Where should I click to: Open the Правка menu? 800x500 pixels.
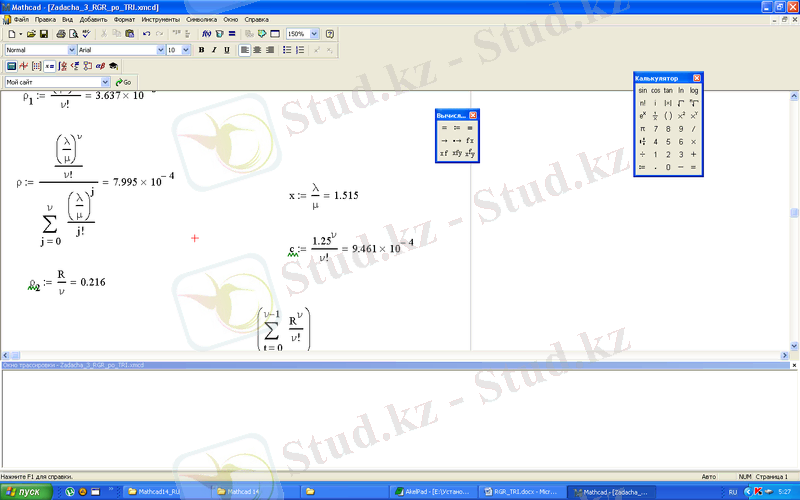pyautogui.click(x=45, y=19)
